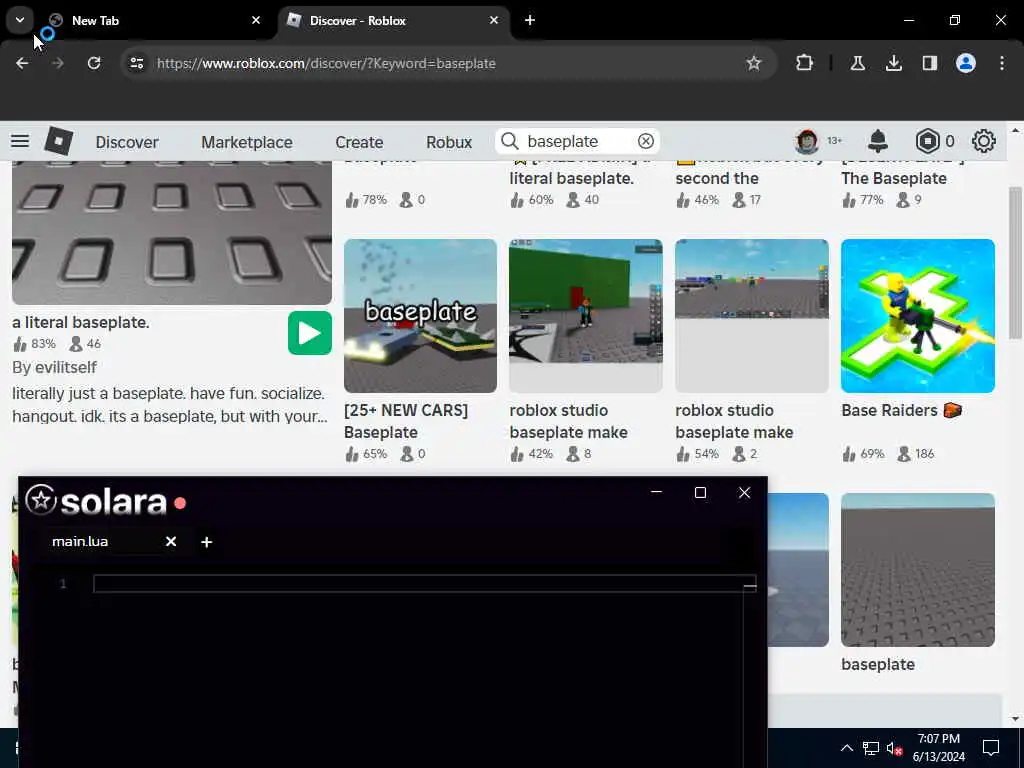Open Chrome extensions puzzle icon
This screenshot has width=1024, height=768.
[805, 63]
